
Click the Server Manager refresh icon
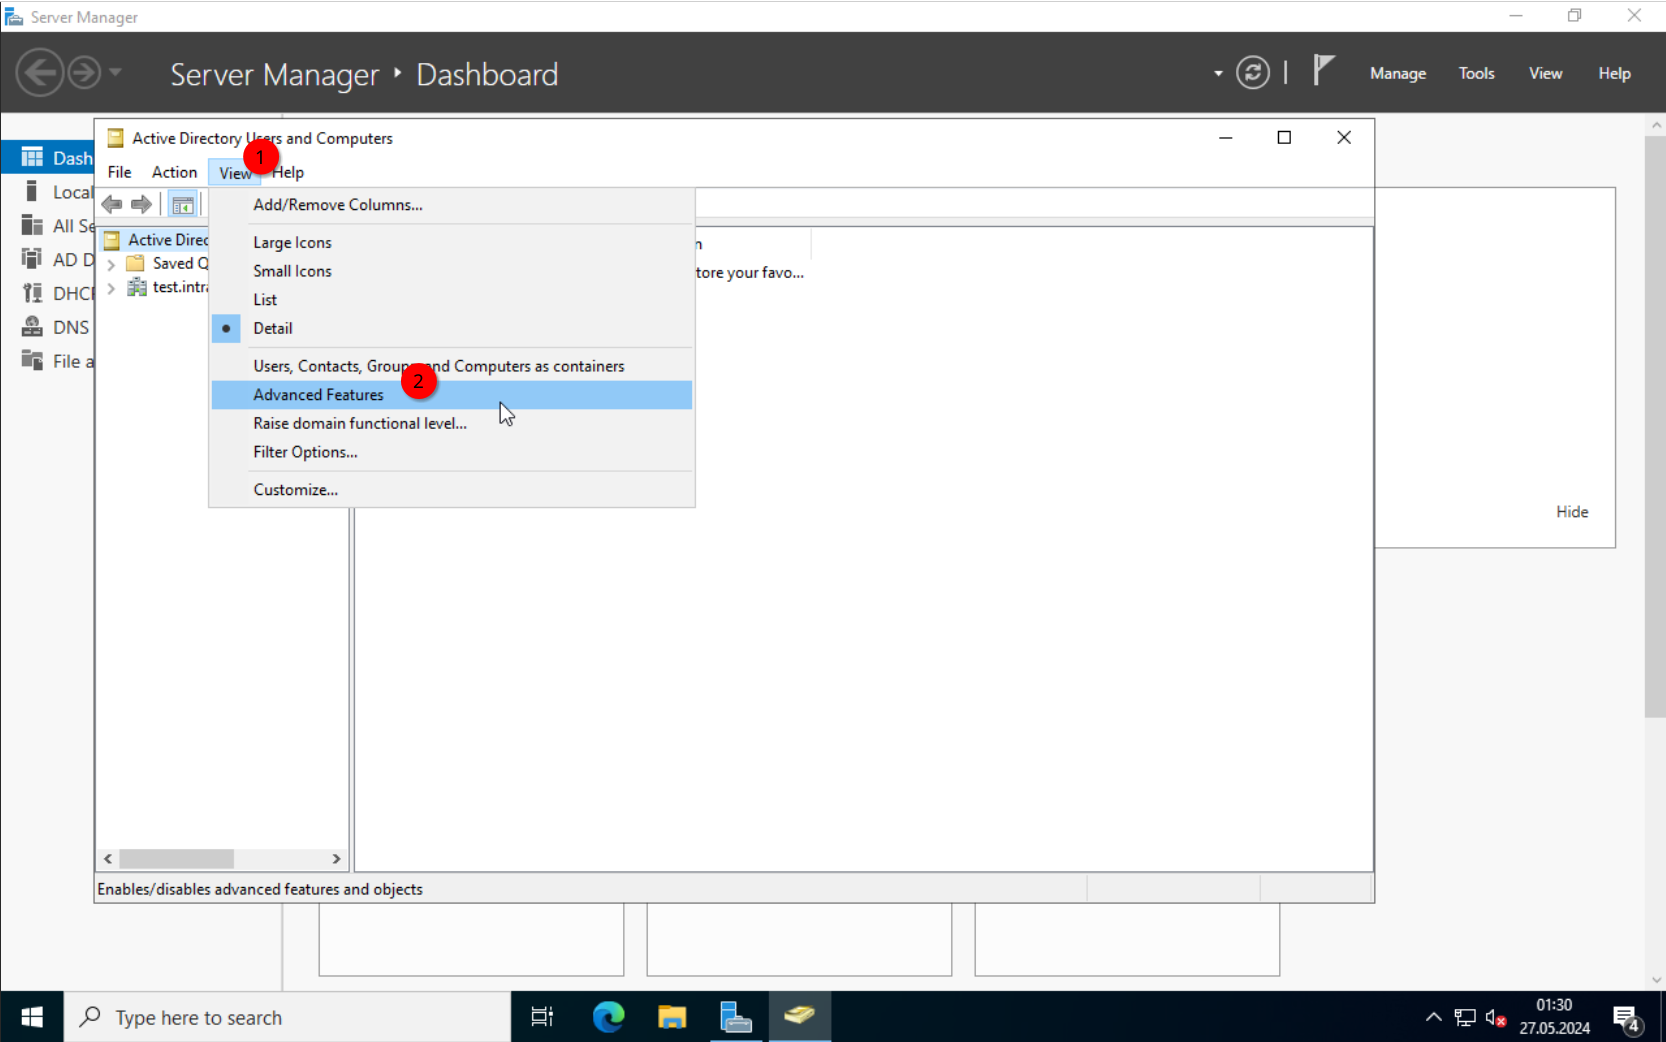click(1253, 73)
